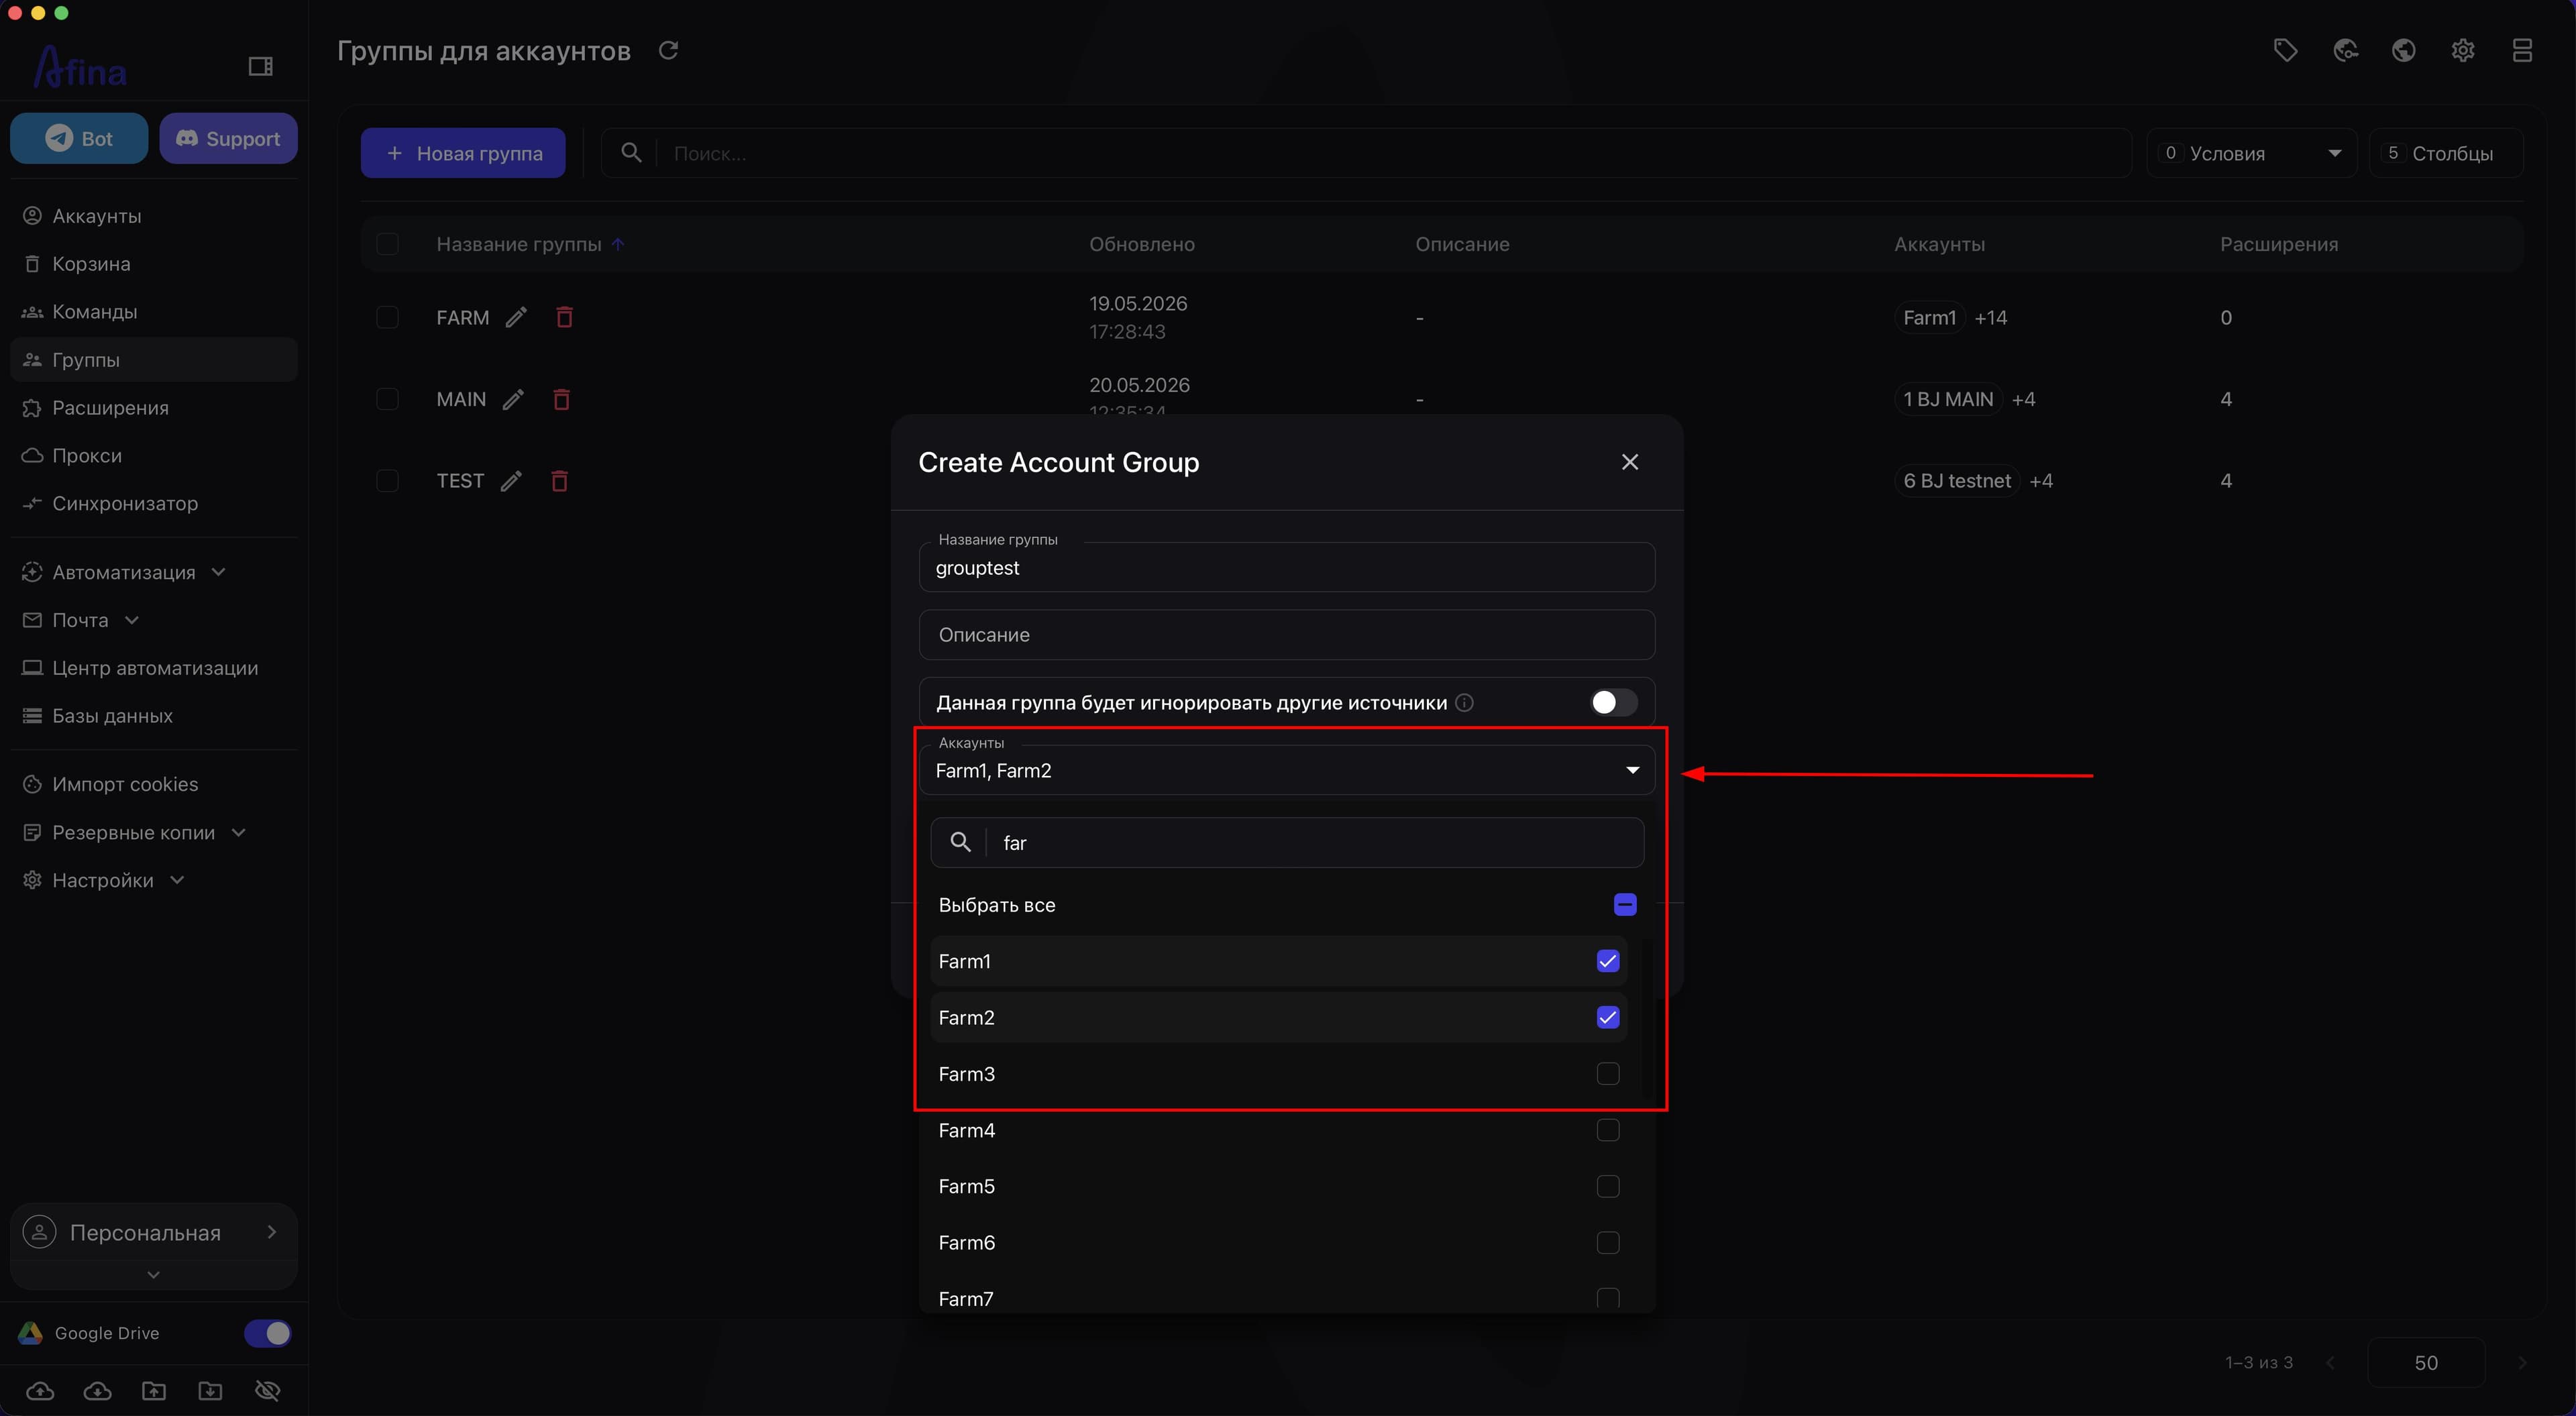Open Расширения in the sidebar
Image resolution: width=2576 pixels, height=1416 pixels.
click(x=153, y=408)
